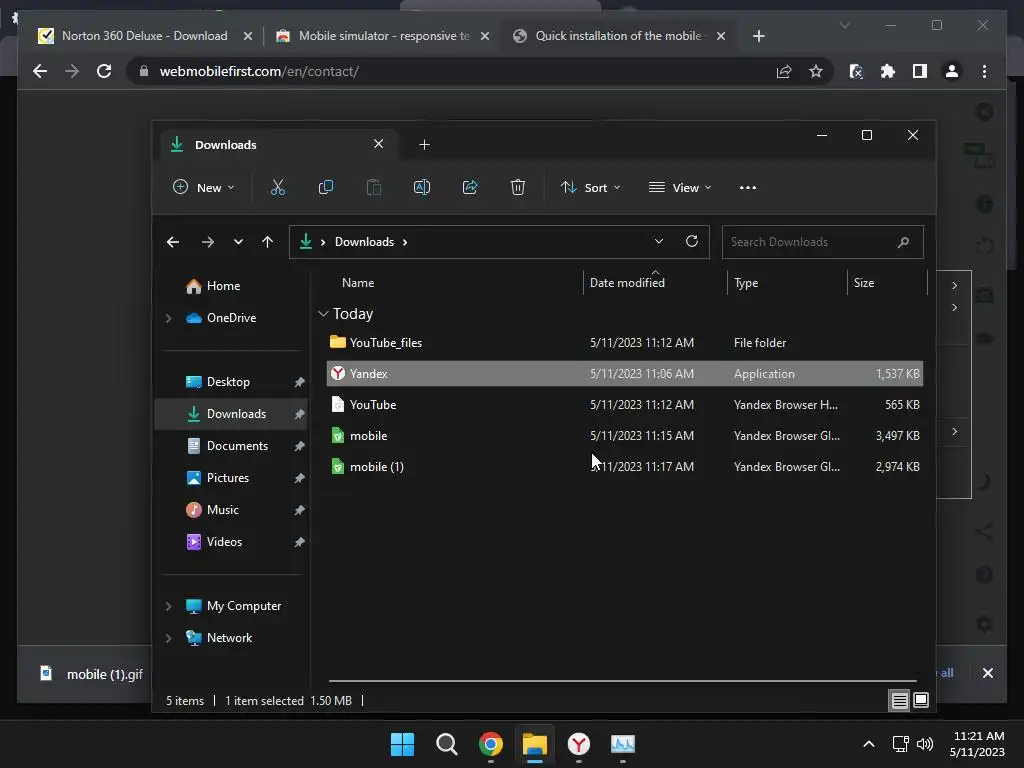The width and height of the screenshot is (1024, 768).
Task: Bookmark this page with star icon
Action: click(816, 71)
